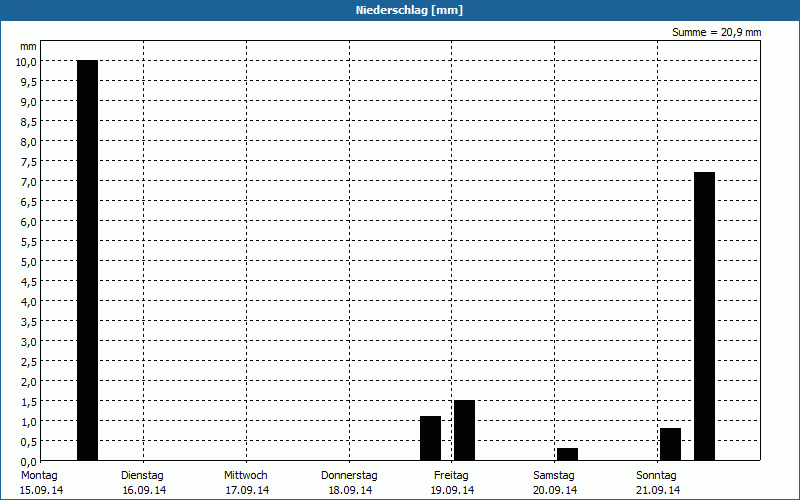Viewport: 800px width, 500px height.
Task: Click the 10,0 y-axis value
Action: tap(26, 61)
